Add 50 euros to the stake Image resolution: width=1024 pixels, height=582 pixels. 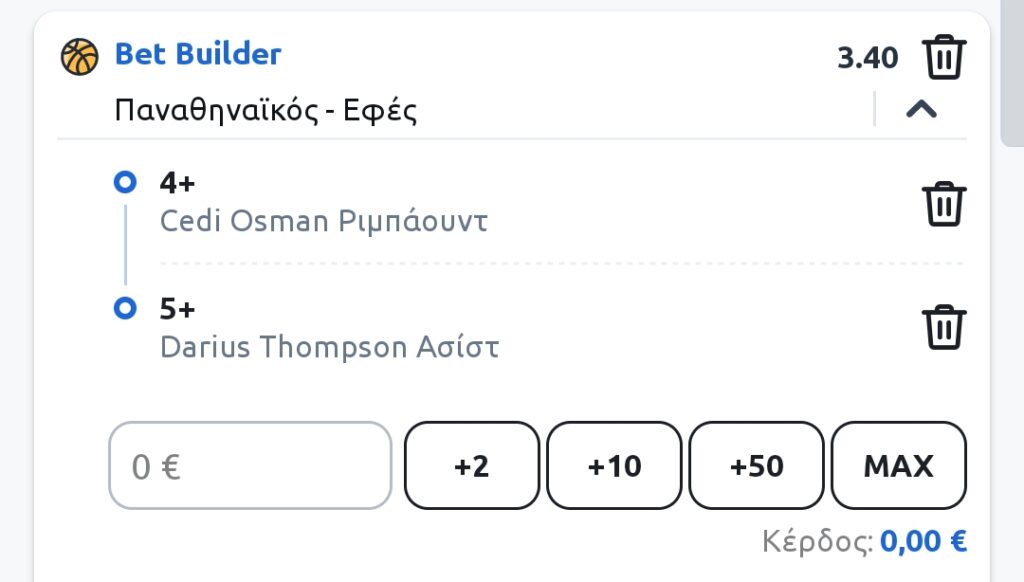pos(756,466)
